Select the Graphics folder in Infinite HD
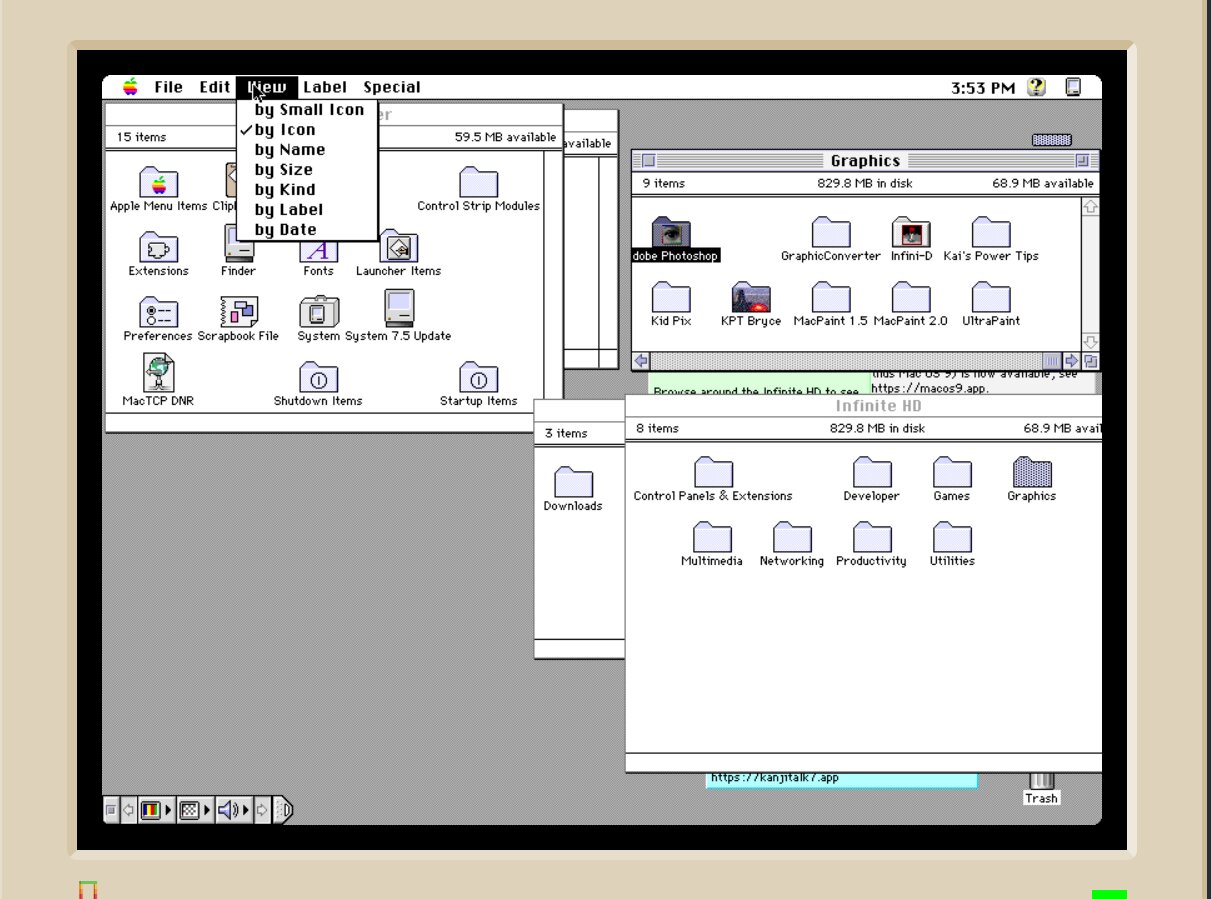 (x=1032, y=472)
